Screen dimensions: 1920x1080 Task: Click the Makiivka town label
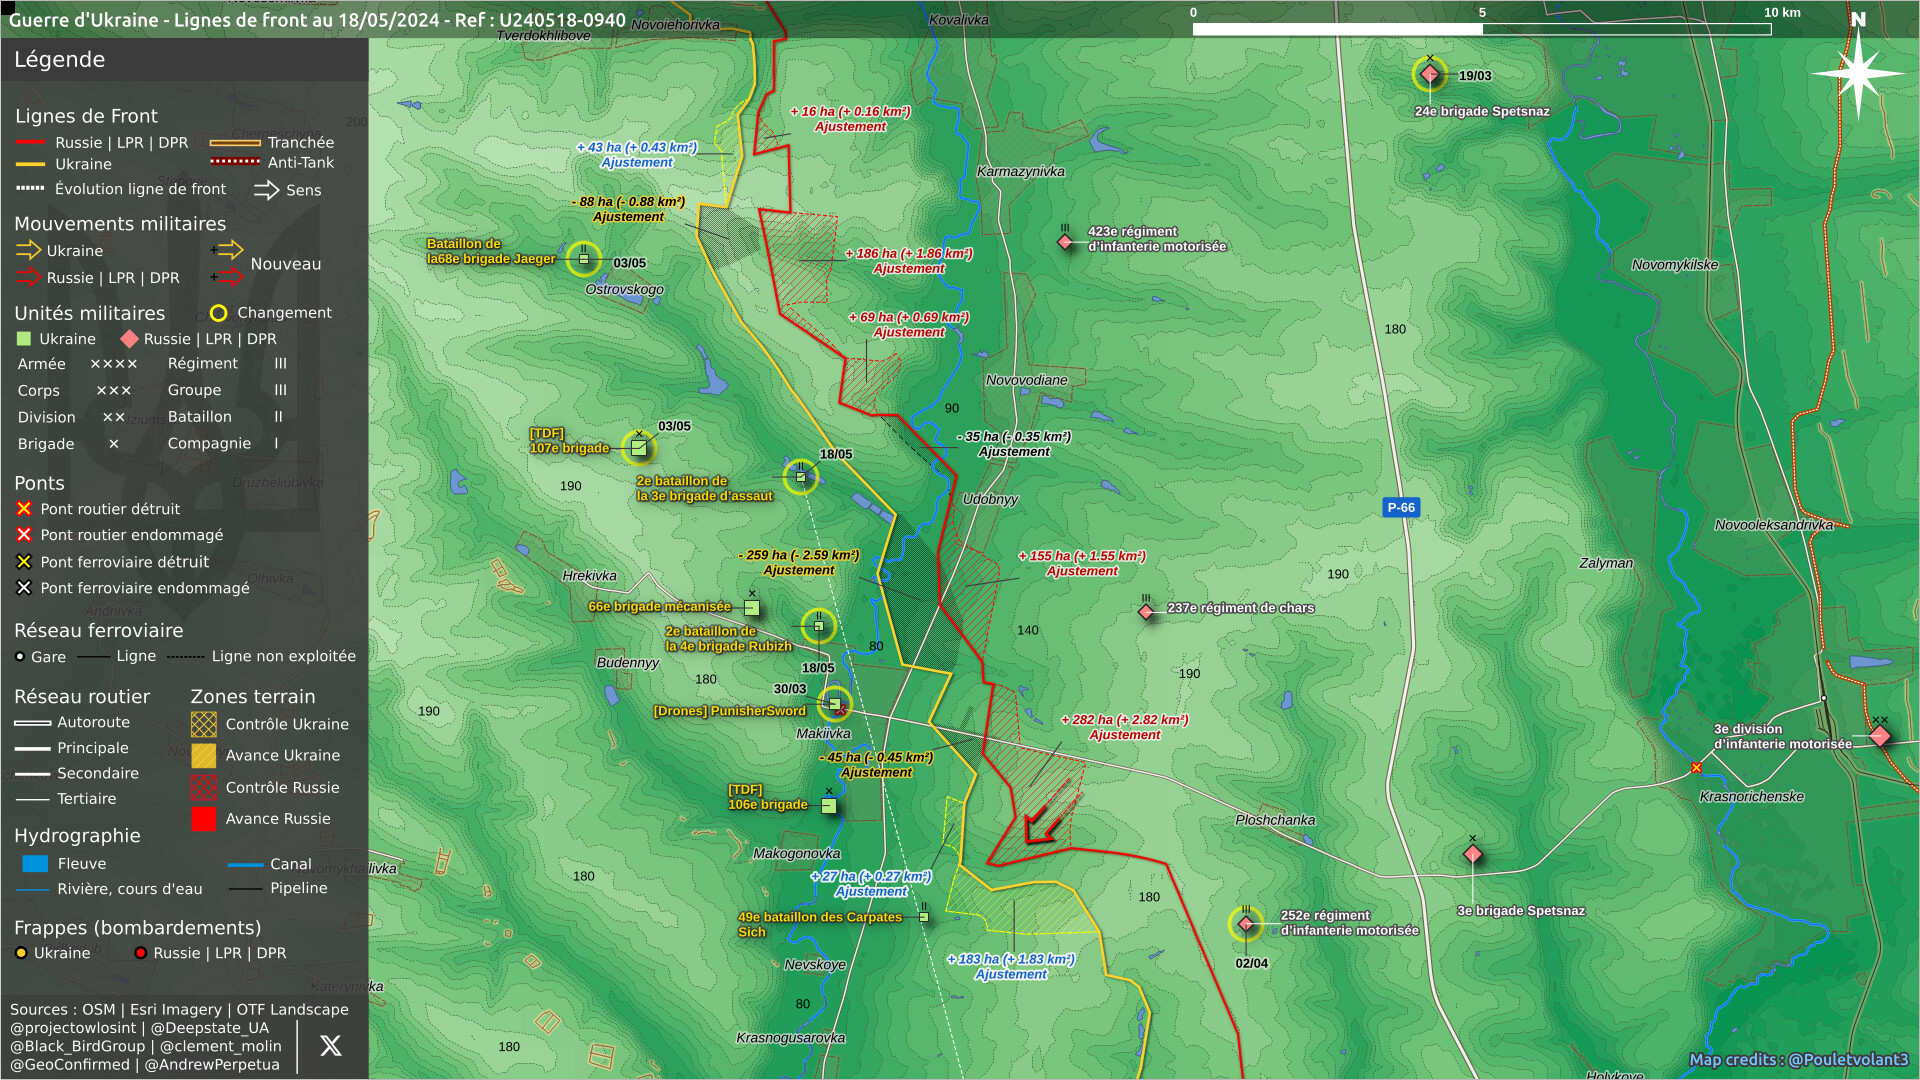click(823, 733)
